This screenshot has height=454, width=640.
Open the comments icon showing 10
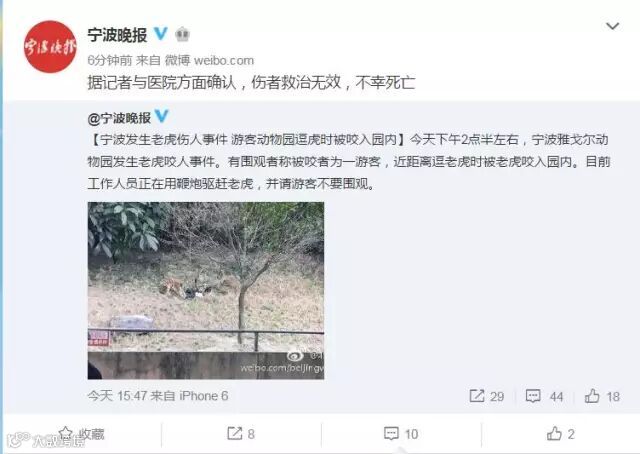pyautogui.click(x=401, y=434)
